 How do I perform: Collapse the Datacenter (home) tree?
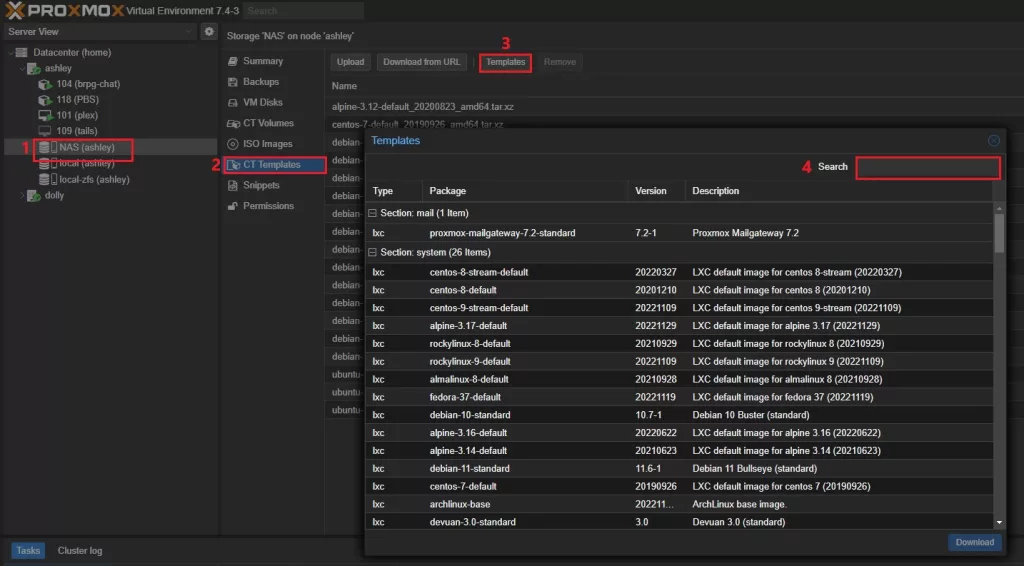coord(10,52)
